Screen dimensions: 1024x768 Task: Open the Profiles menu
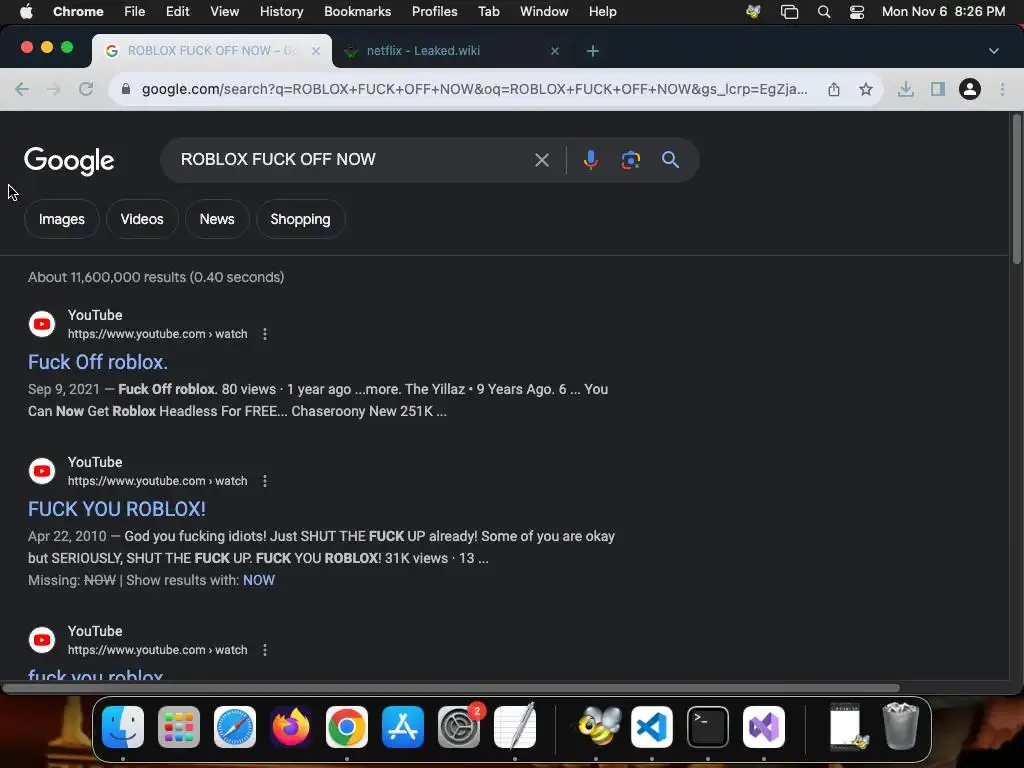coord(434,12)
